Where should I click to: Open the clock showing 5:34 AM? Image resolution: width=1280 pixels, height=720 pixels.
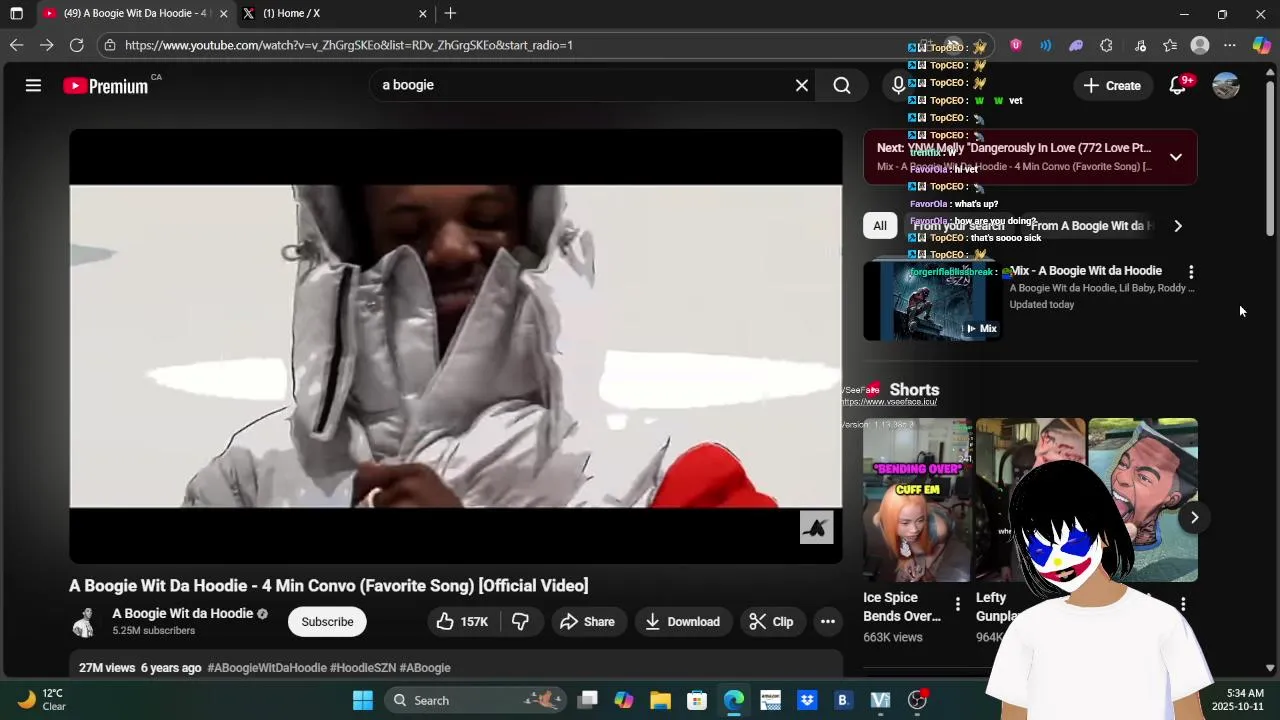click(x=1237, y=700)
